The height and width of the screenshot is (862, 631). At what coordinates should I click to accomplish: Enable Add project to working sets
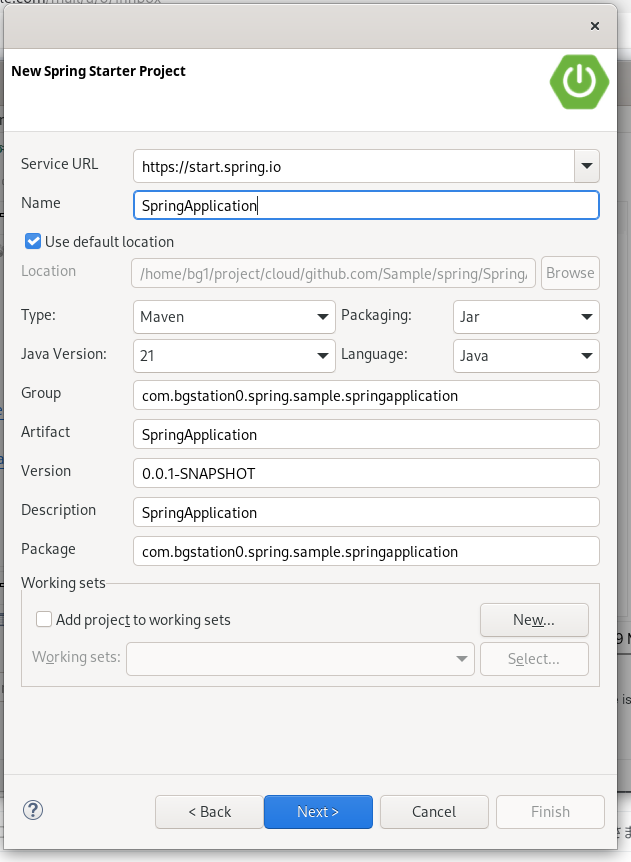(44, 620)
